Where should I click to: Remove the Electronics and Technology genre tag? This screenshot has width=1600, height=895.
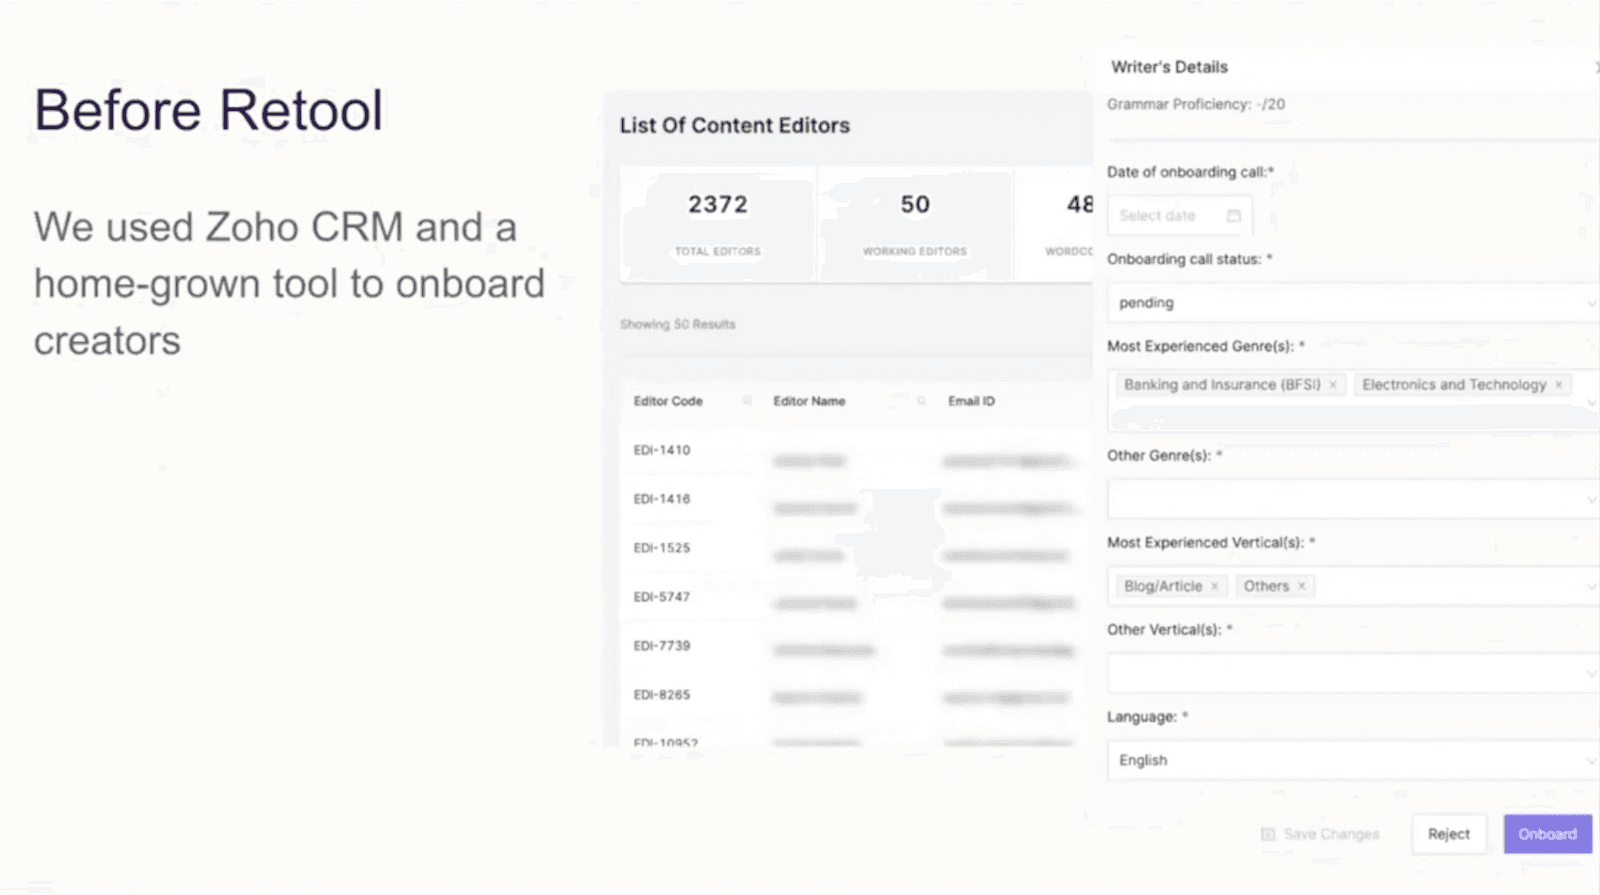pos(1558,384)
